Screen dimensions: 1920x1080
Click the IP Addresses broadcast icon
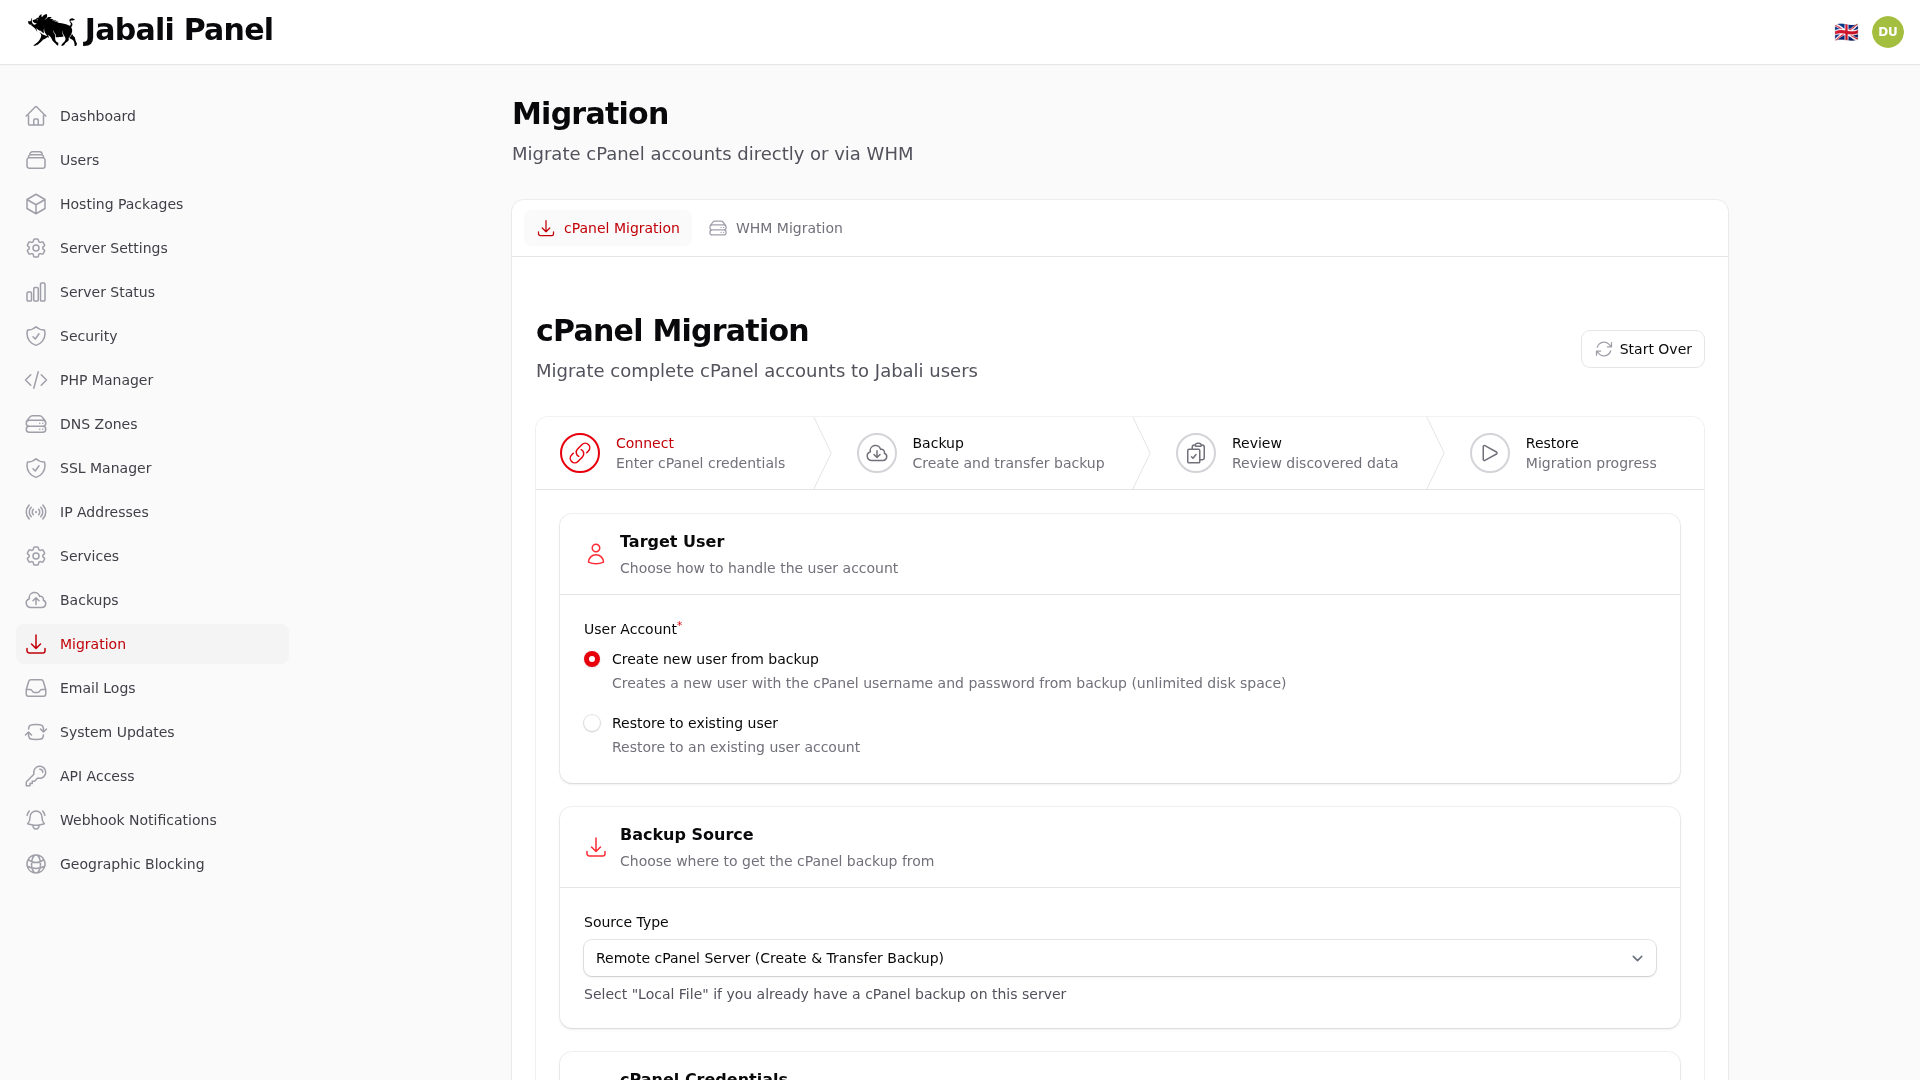(x=36, y=511)
